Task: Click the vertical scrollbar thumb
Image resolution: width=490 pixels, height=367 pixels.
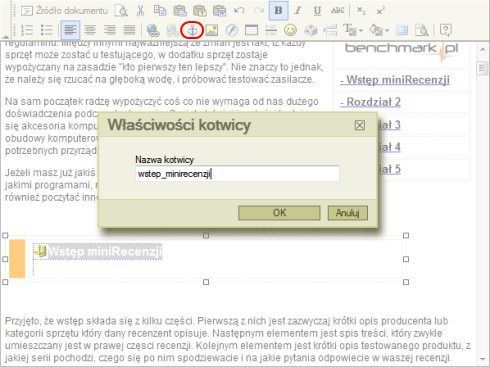Action: (x=482, y=68)
